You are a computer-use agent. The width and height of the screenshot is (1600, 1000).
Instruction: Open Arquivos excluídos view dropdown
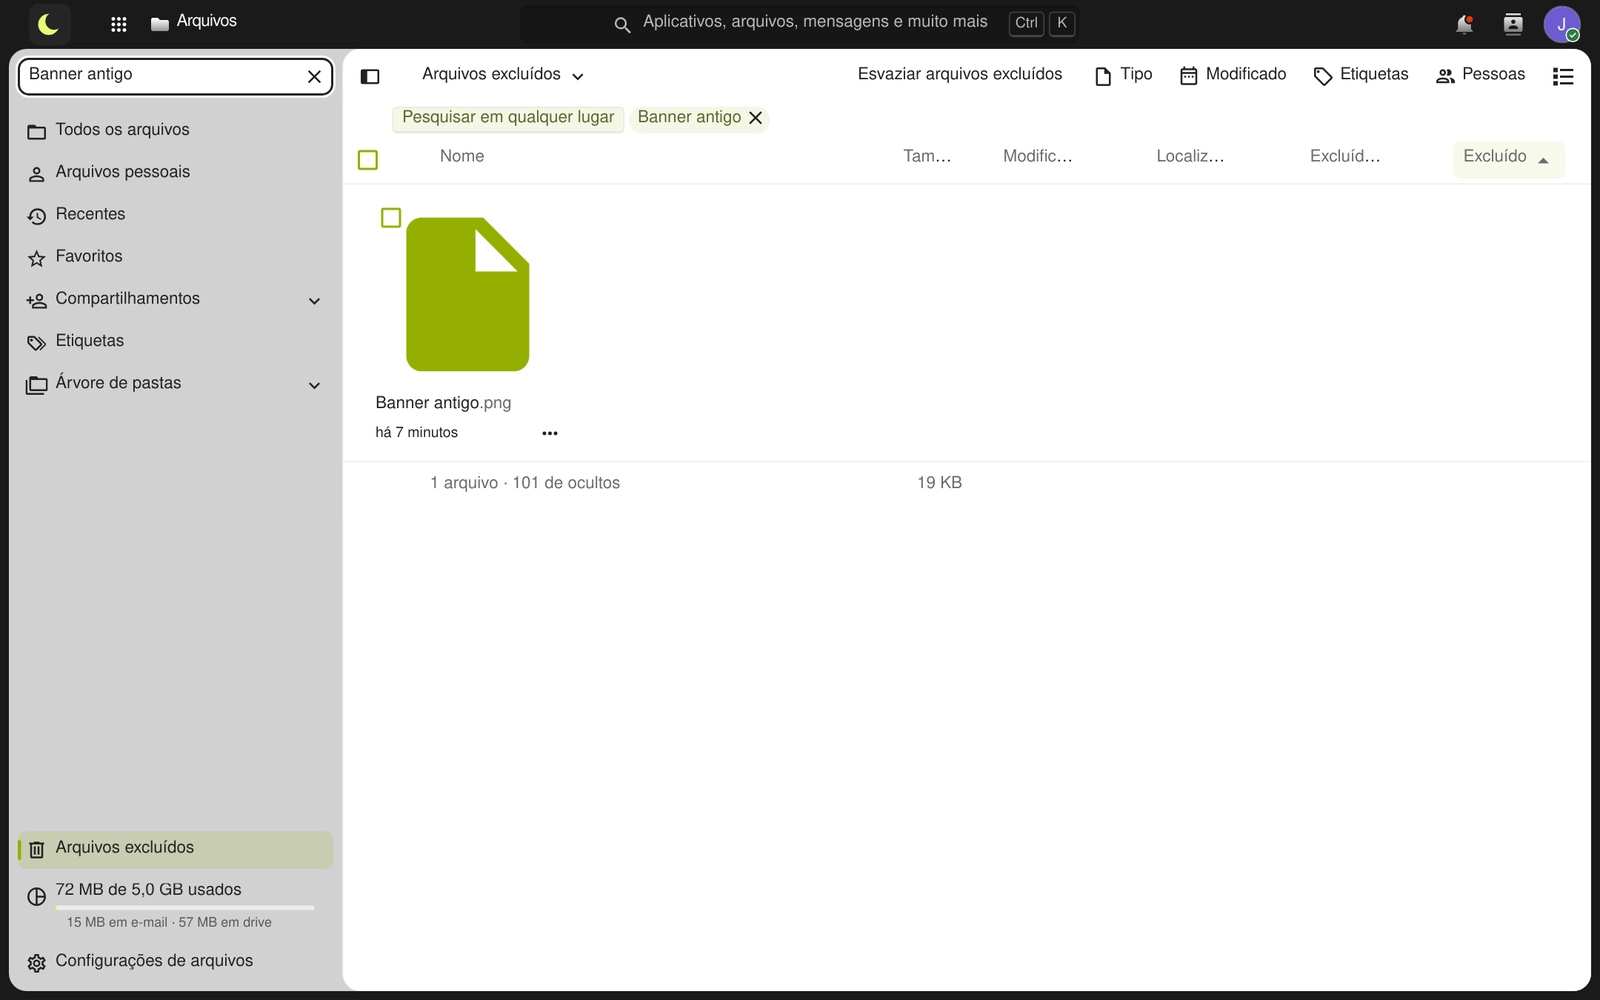tap(503, 75)
